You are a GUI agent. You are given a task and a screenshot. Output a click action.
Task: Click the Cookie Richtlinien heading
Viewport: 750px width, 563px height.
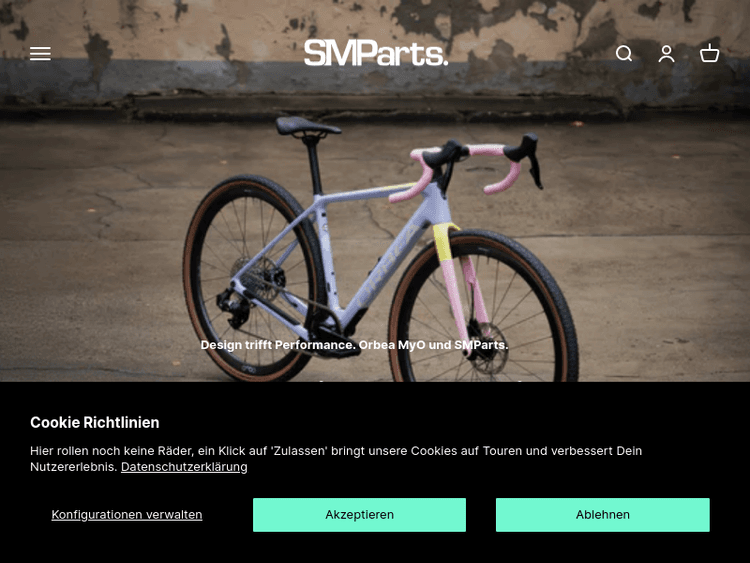[95, 422]
